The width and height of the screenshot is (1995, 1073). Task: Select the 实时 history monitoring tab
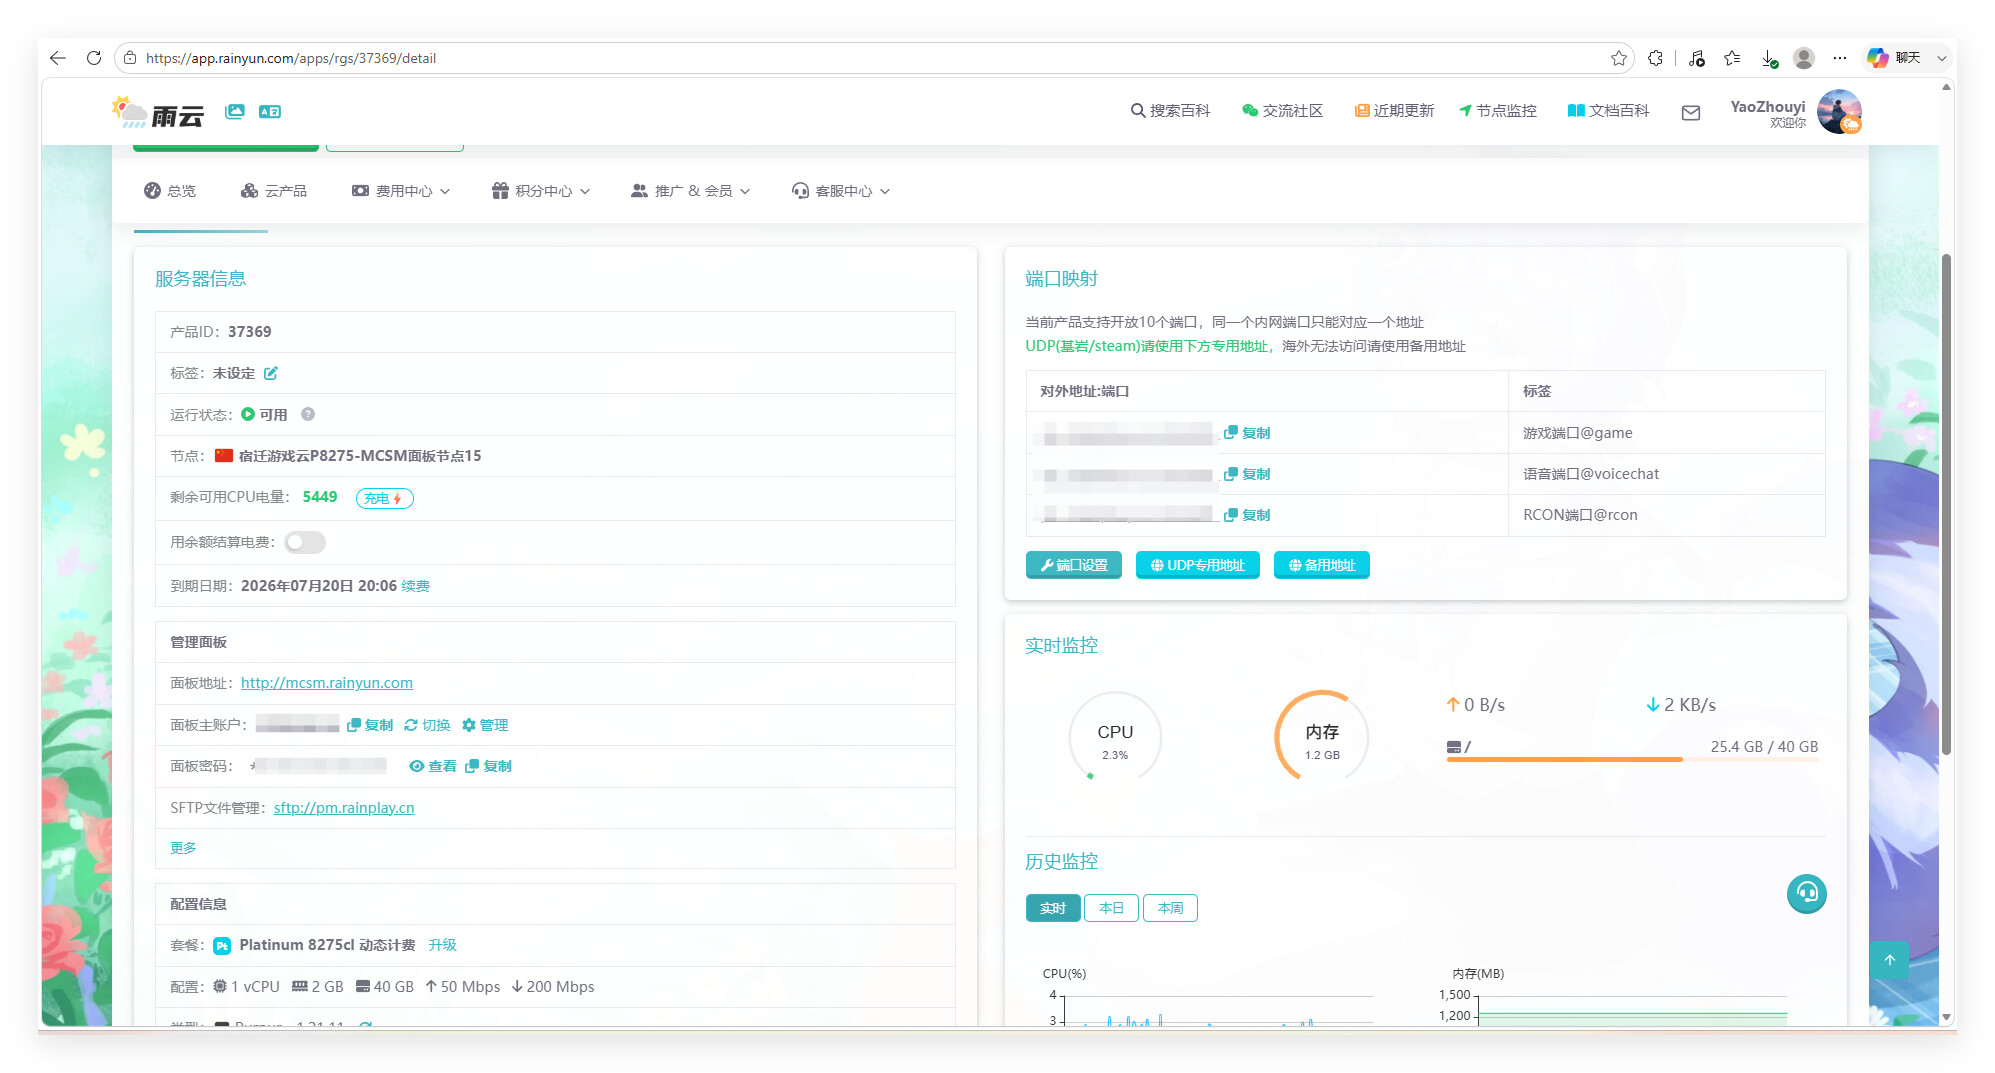pyautogui.click(x=1053, y=908)
